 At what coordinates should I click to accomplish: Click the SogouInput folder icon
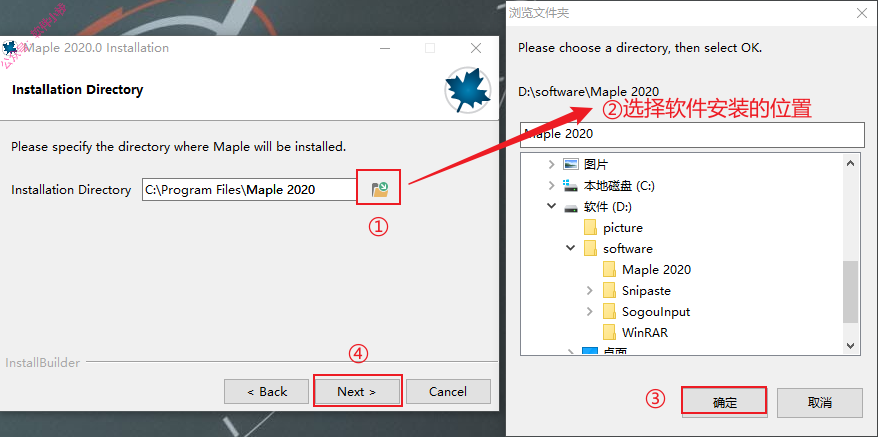pyautogui.click(x=609, y=312)
